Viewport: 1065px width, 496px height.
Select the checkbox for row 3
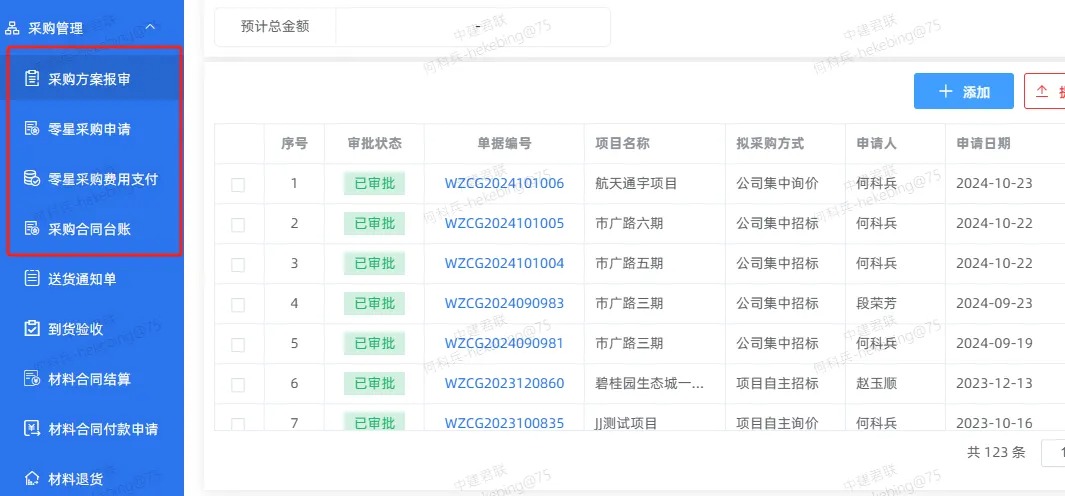238,264
